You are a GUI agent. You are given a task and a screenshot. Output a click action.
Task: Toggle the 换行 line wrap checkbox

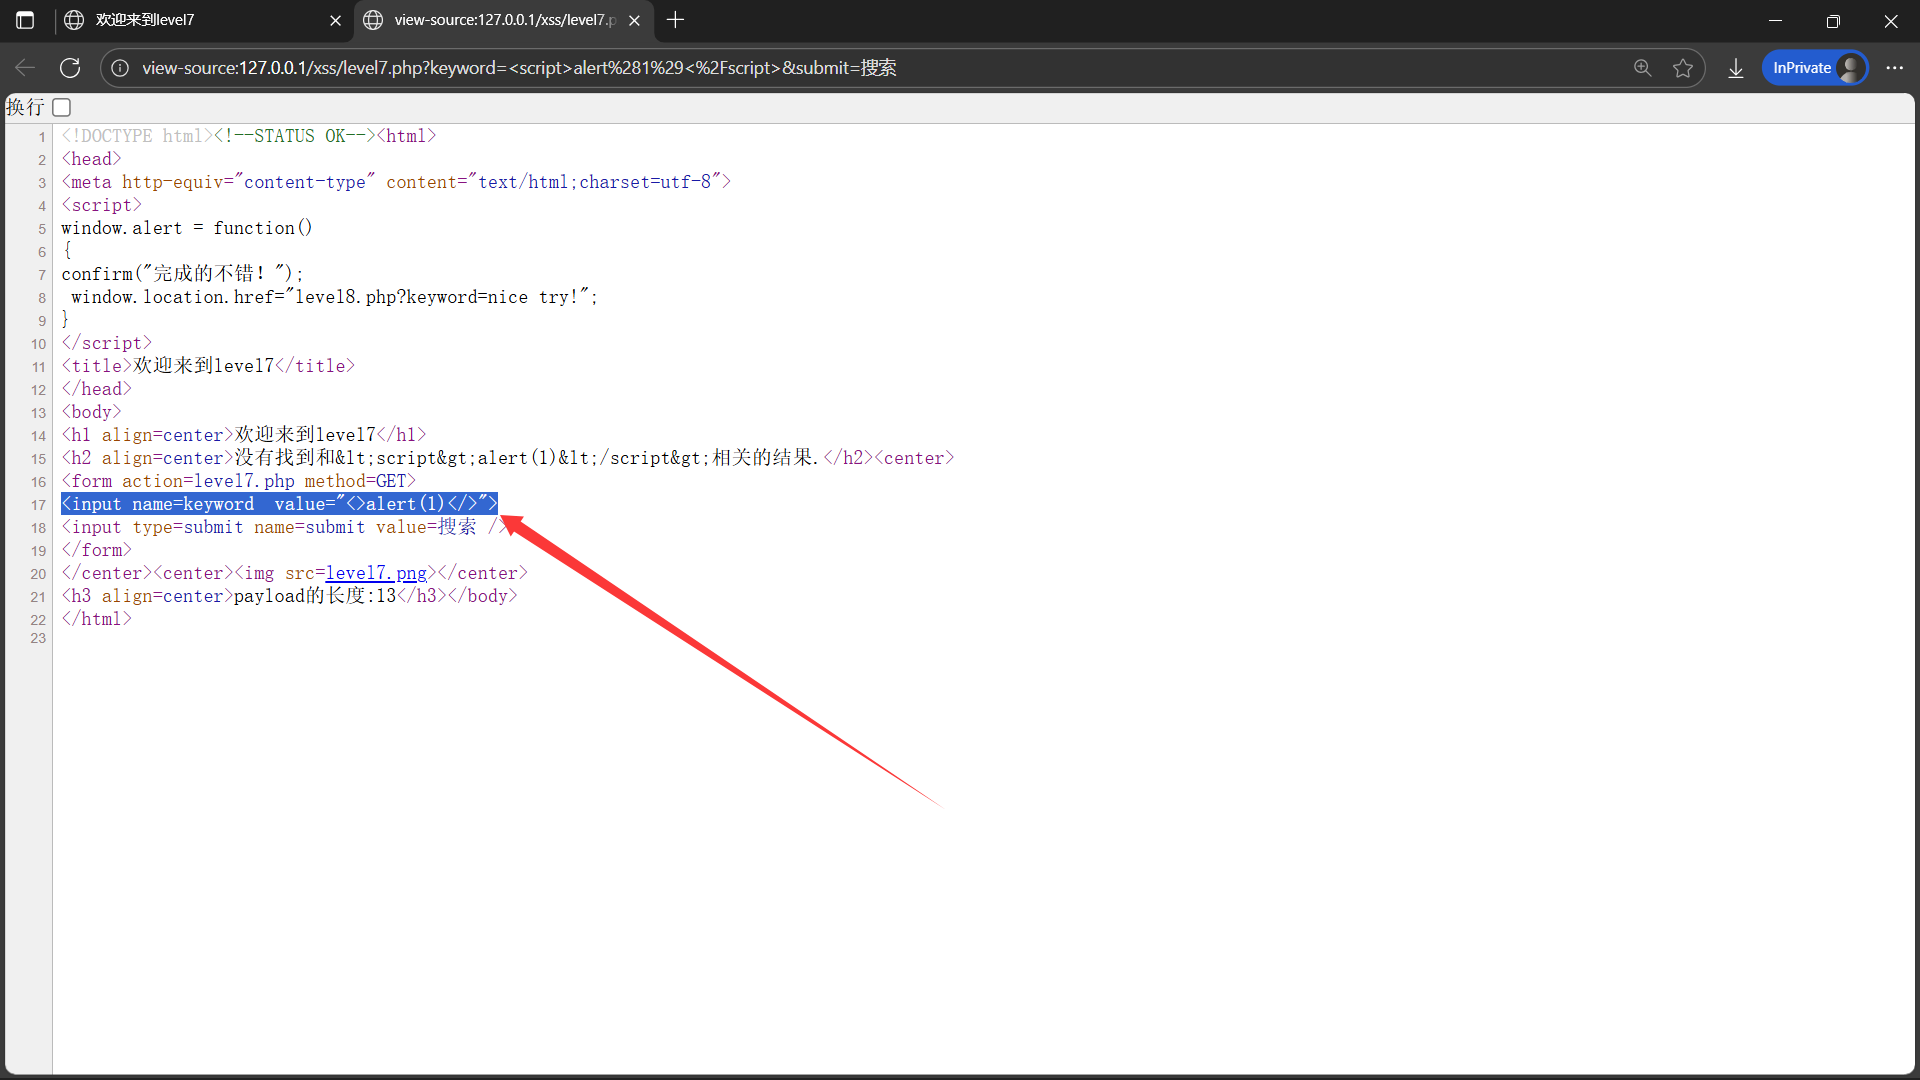pyautogui.click(x=62, y=107)
